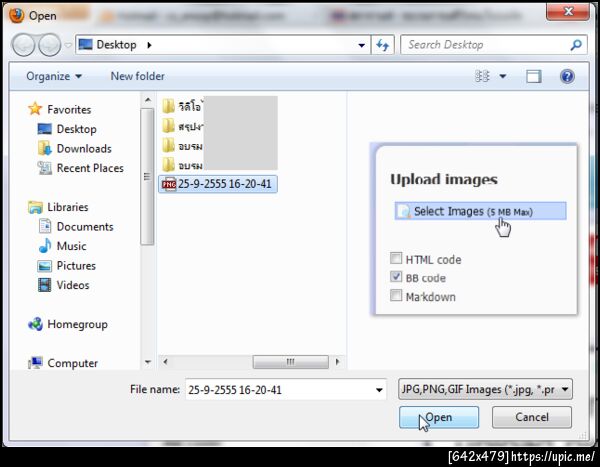Expand the address bar history dropdown

click(x=361, y=45)
